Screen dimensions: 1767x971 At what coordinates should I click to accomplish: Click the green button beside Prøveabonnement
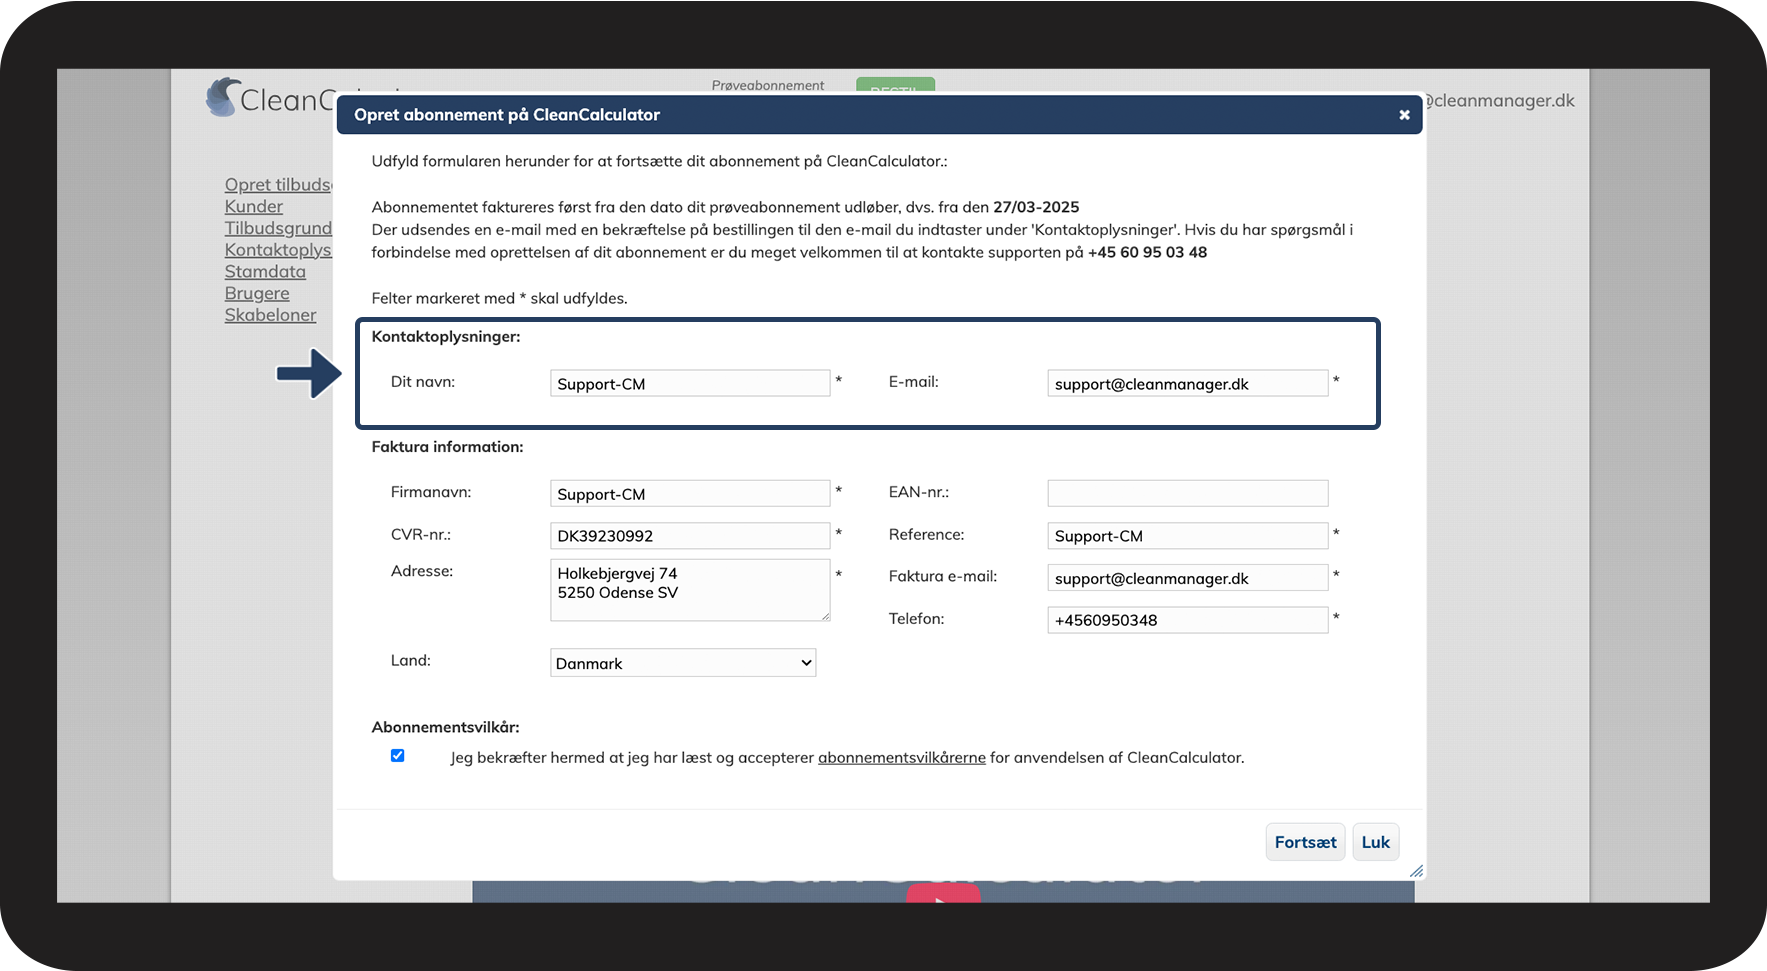coord(895,86)
